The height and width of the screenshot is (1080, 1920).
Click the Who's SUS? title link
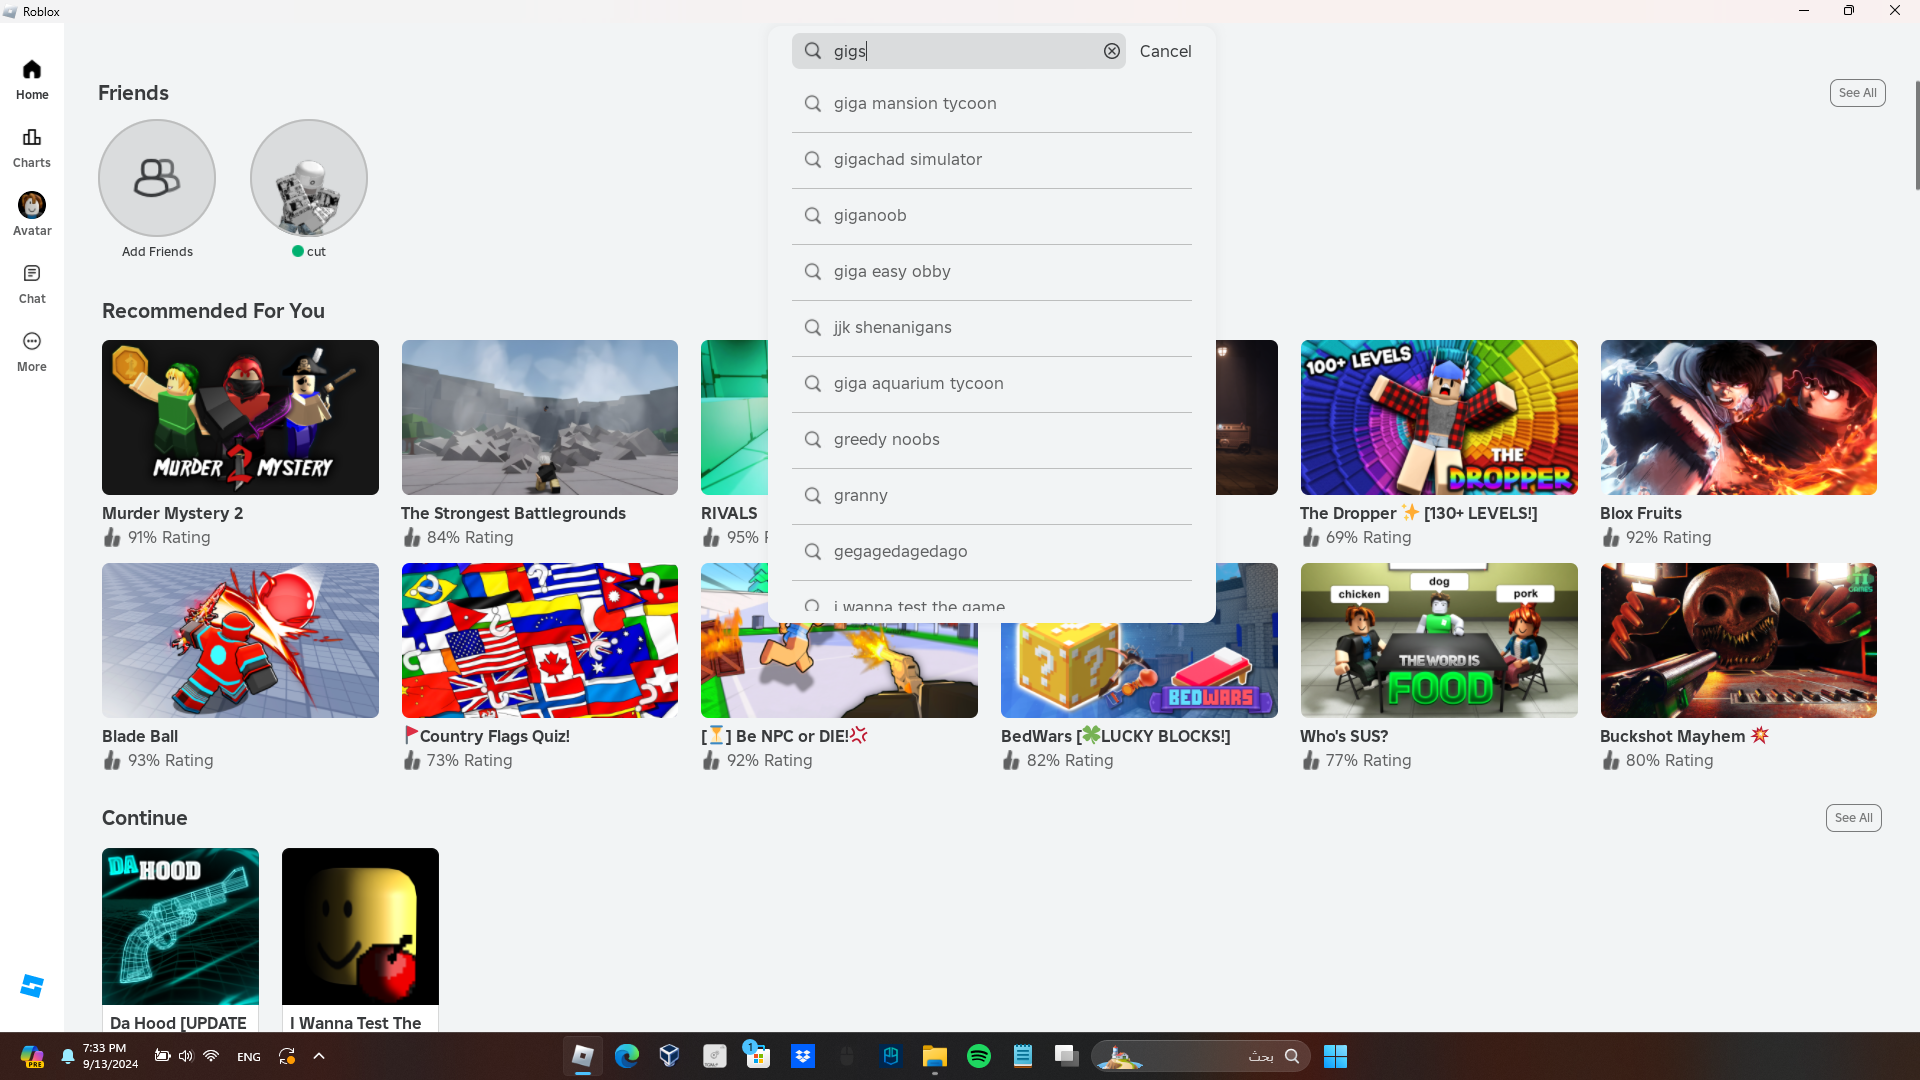pyautogui.click(x=1344, y=736)
